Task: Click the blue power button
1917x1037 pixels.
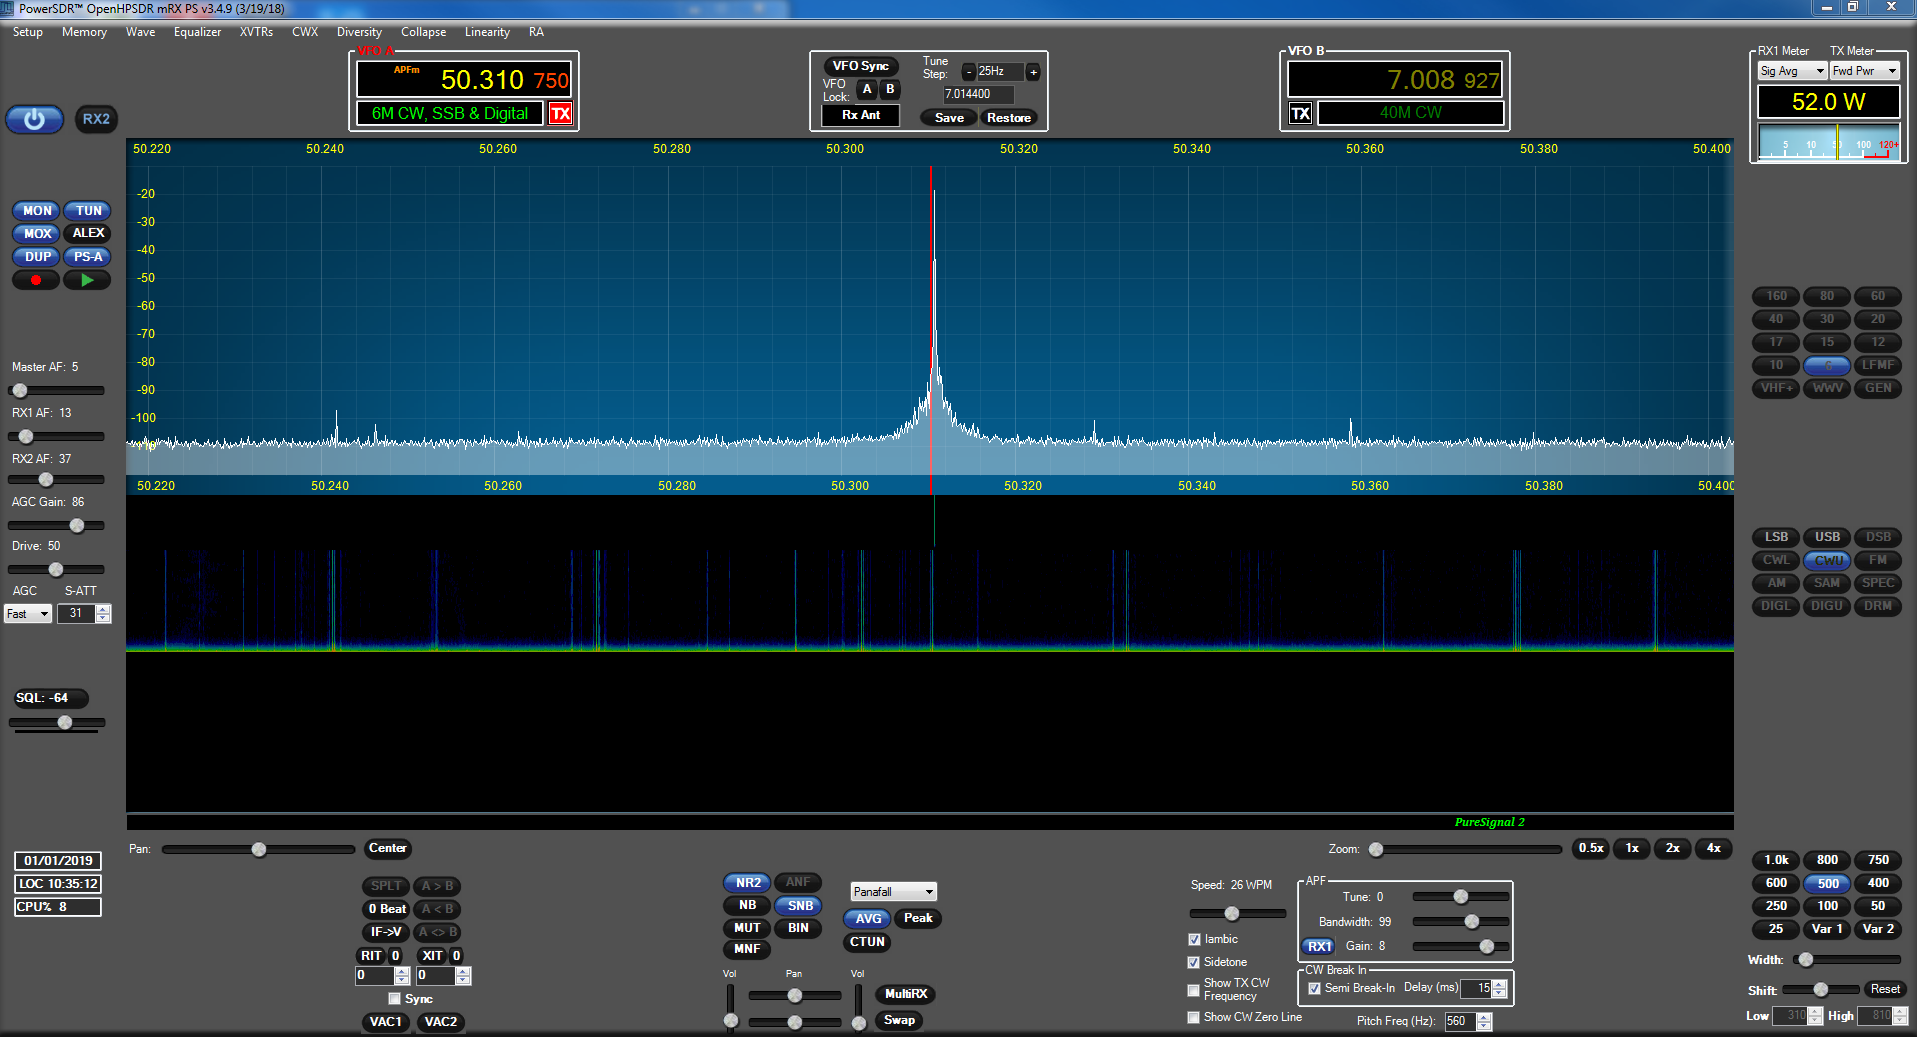Action: coord(35,119)
